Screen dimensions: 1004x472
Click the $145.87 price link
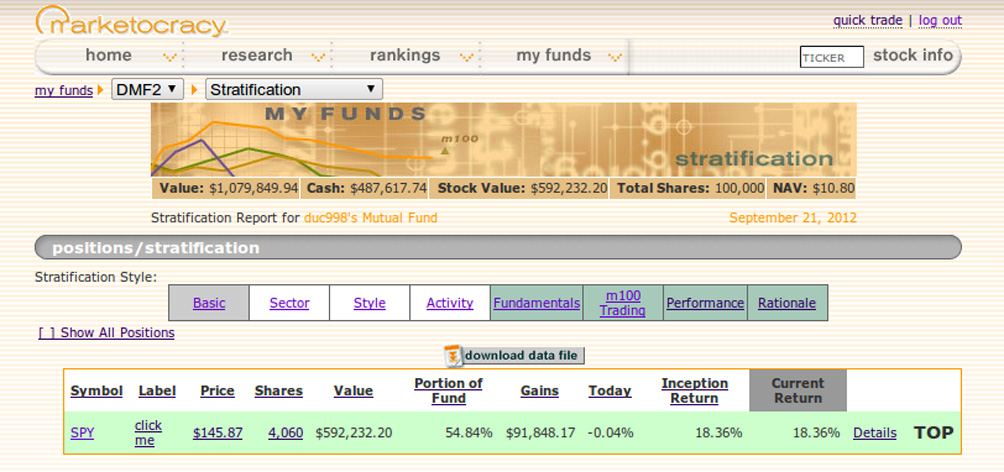pyautogui.click(x=218, y=433)
